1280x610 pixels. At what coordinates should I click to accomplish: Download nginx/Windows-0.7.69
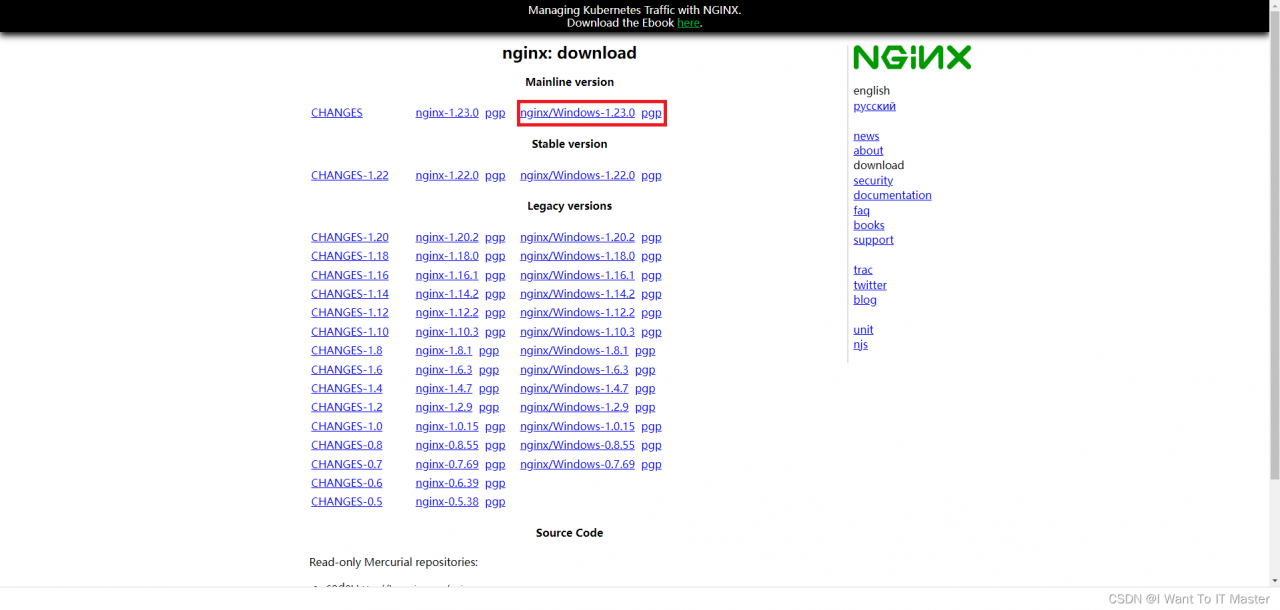coord(577,464)
